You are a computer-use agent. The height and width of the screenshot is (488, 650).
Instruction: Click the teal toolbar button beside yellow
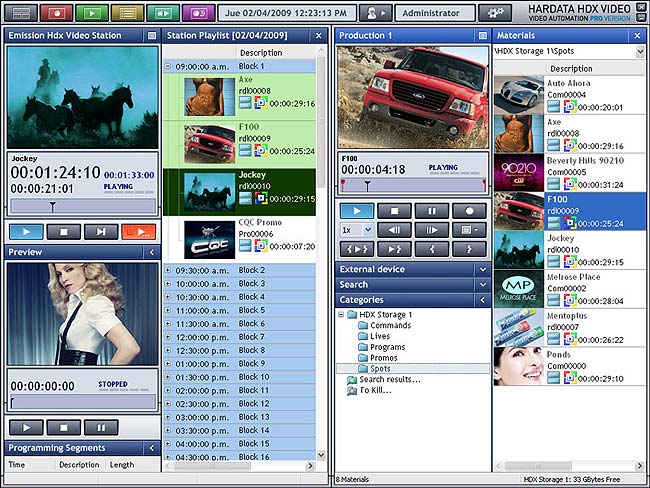[x=163, y=13]
